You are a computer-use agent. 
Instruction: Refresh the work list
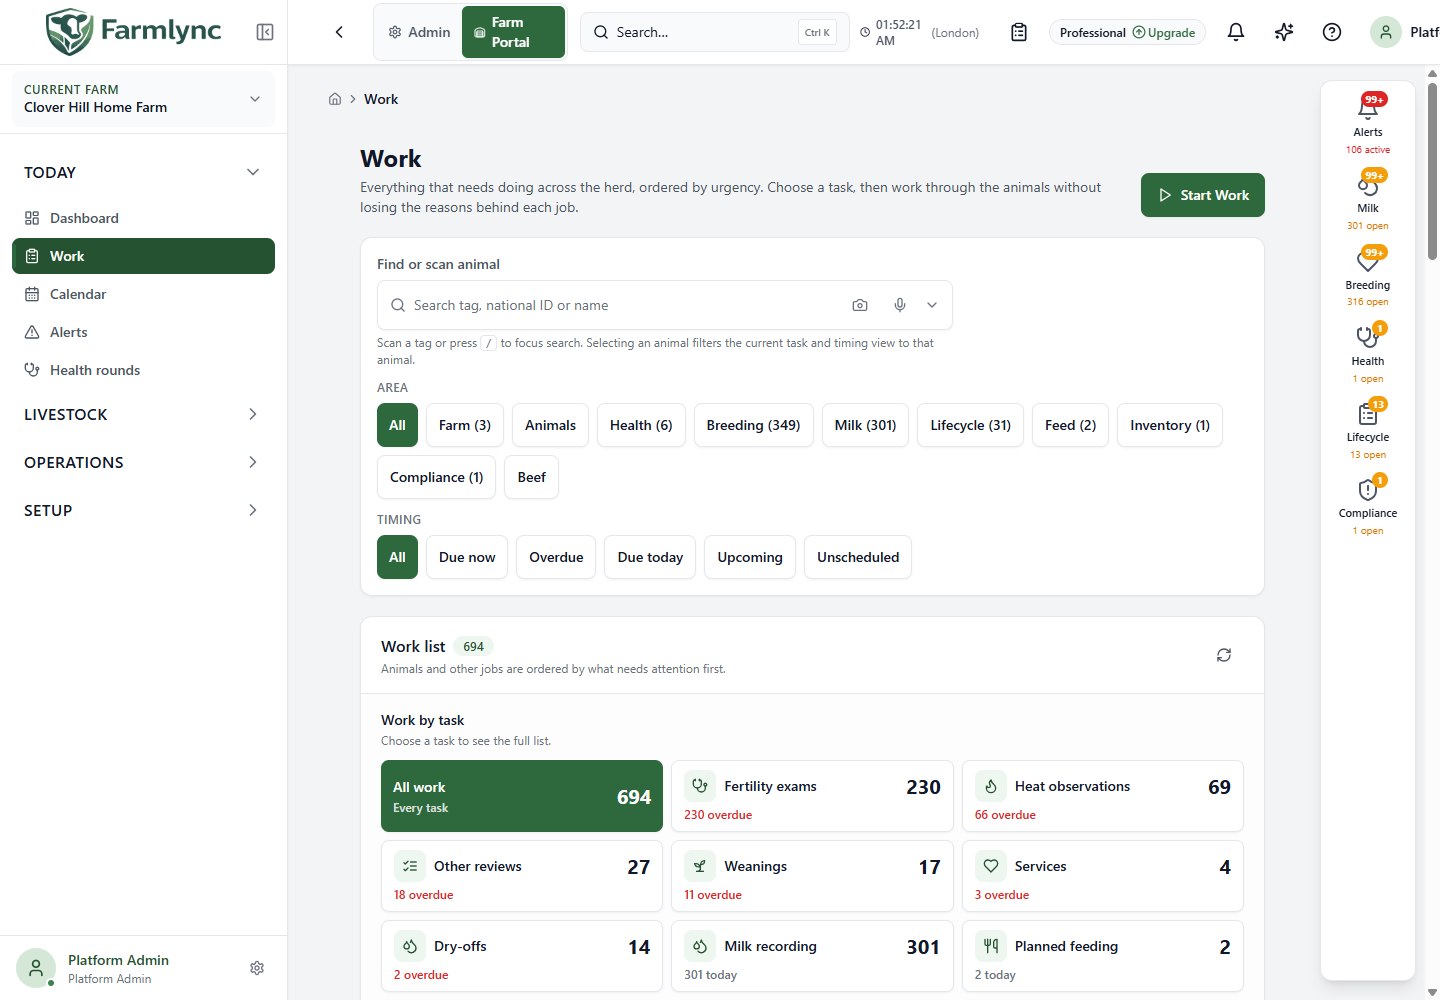pyautogui.click(x=1224, y=655)
